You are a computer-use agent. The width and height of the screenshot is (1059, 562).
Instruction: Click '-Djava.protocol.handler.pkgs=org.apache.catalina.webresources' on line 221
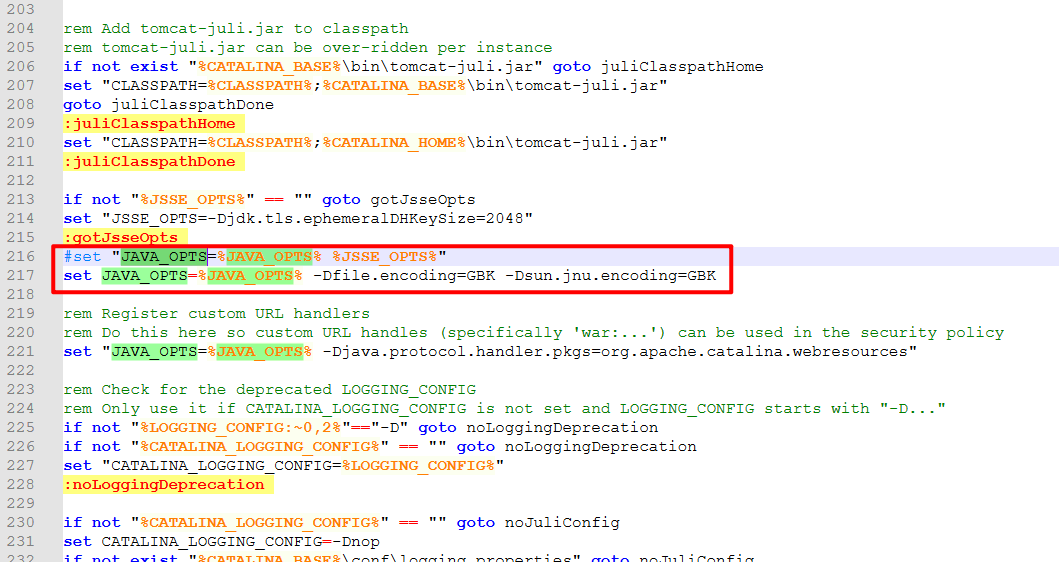point(615,352)
